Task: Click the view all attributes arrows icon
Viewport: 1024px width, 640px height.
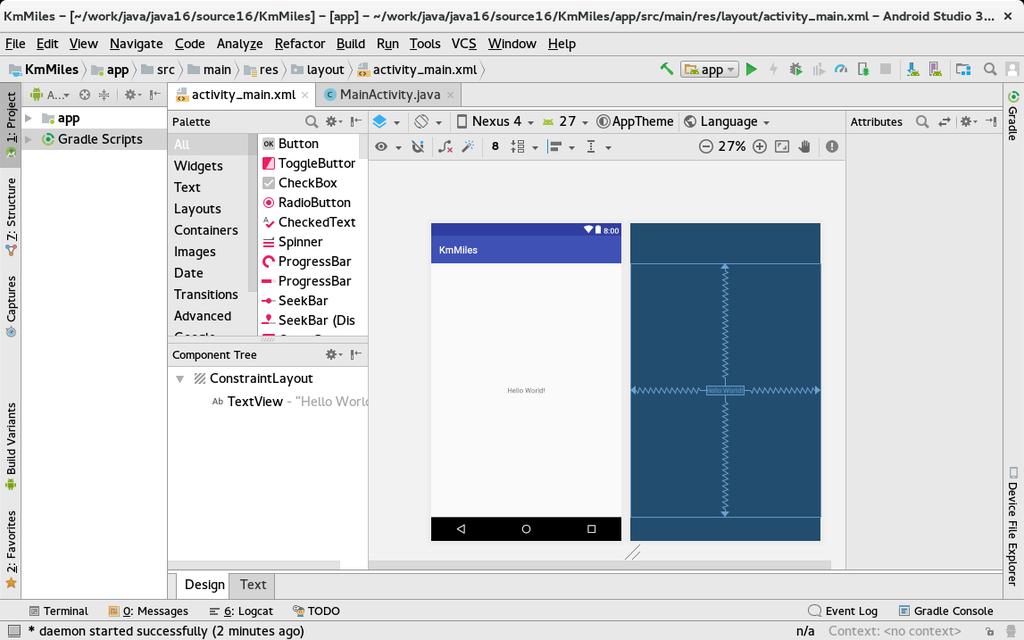Action: click(944, 121)
